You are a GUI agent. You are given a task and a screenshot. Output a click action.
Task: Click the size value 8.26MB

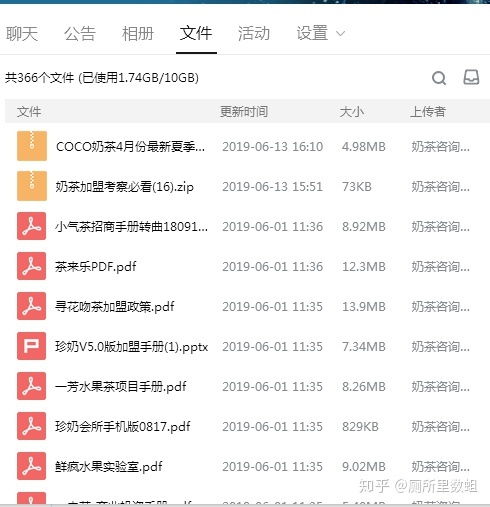(364, 387)
